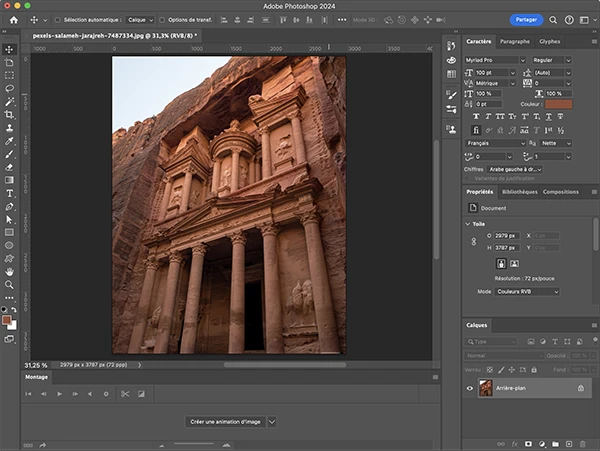600x451 pixels.
Task: Select the Arrière-plan layer thumbnail
Action: point(486,388)
